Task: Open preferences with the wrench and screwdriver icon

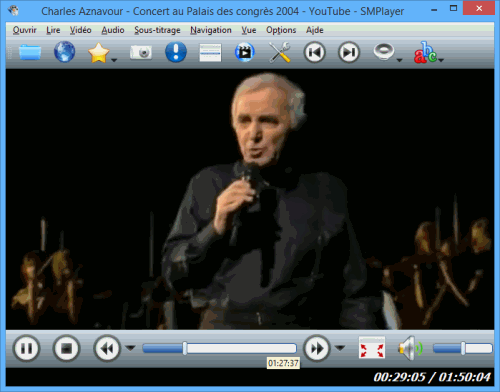Action: pos(280,52)
